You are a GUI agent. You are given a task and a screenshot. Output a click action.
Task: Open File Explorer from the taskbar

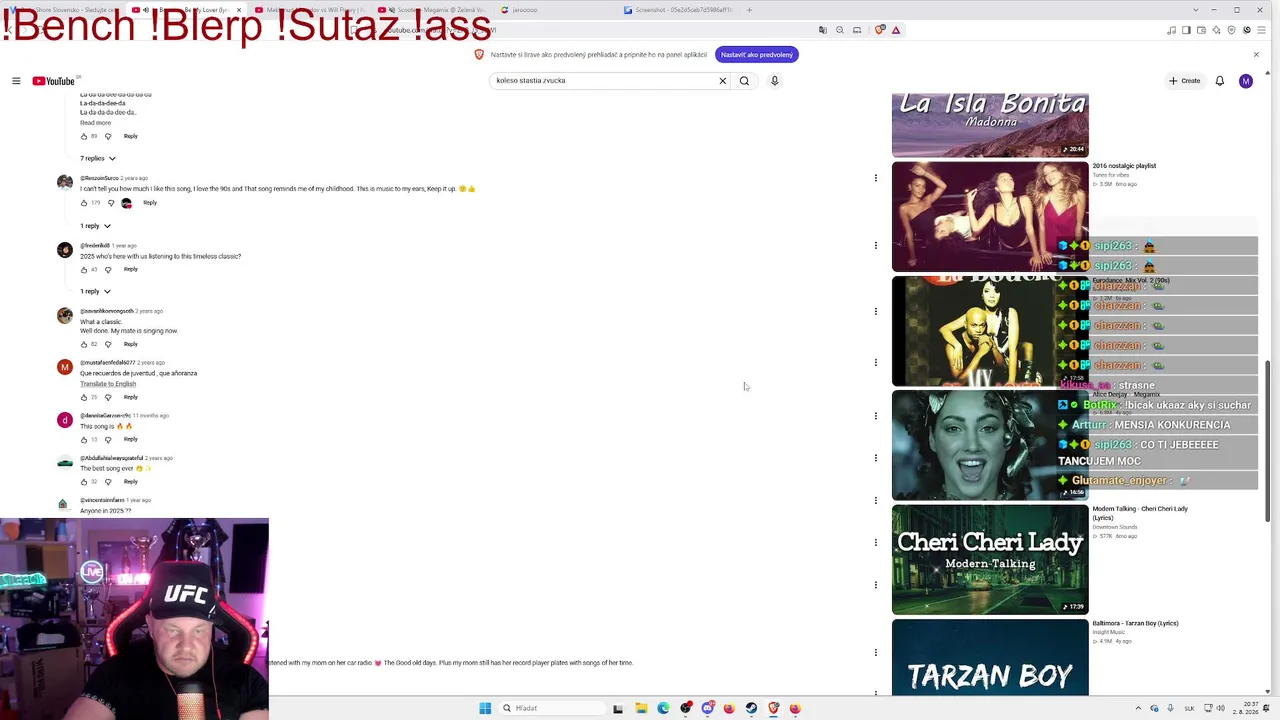(641, 708)
